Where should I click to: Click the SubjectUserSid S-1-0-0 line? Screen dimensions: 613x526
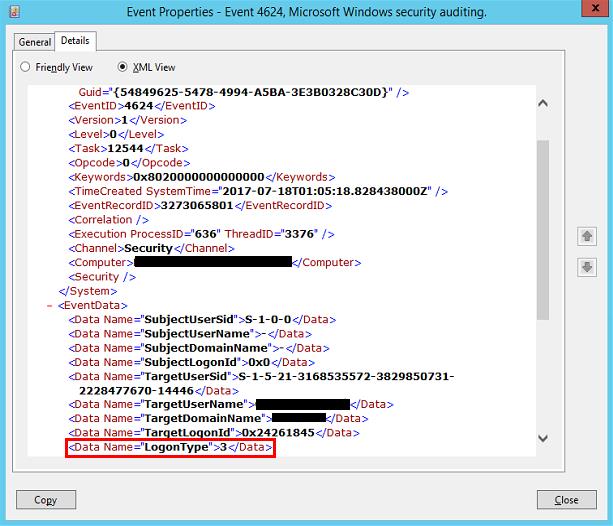pos(202,320)
